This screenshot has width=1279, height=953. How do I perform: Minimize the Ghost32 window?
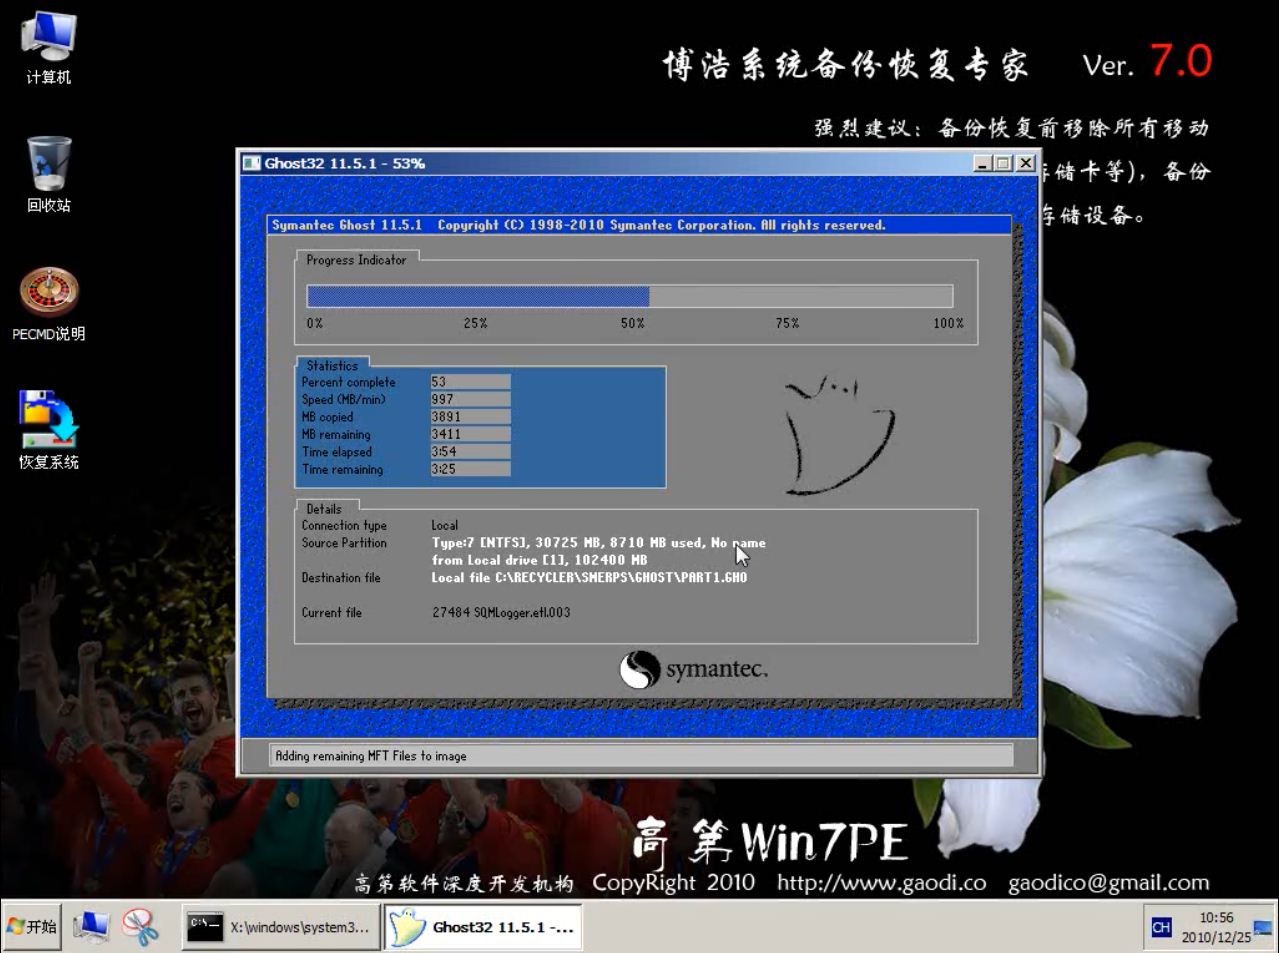(983, 163)
